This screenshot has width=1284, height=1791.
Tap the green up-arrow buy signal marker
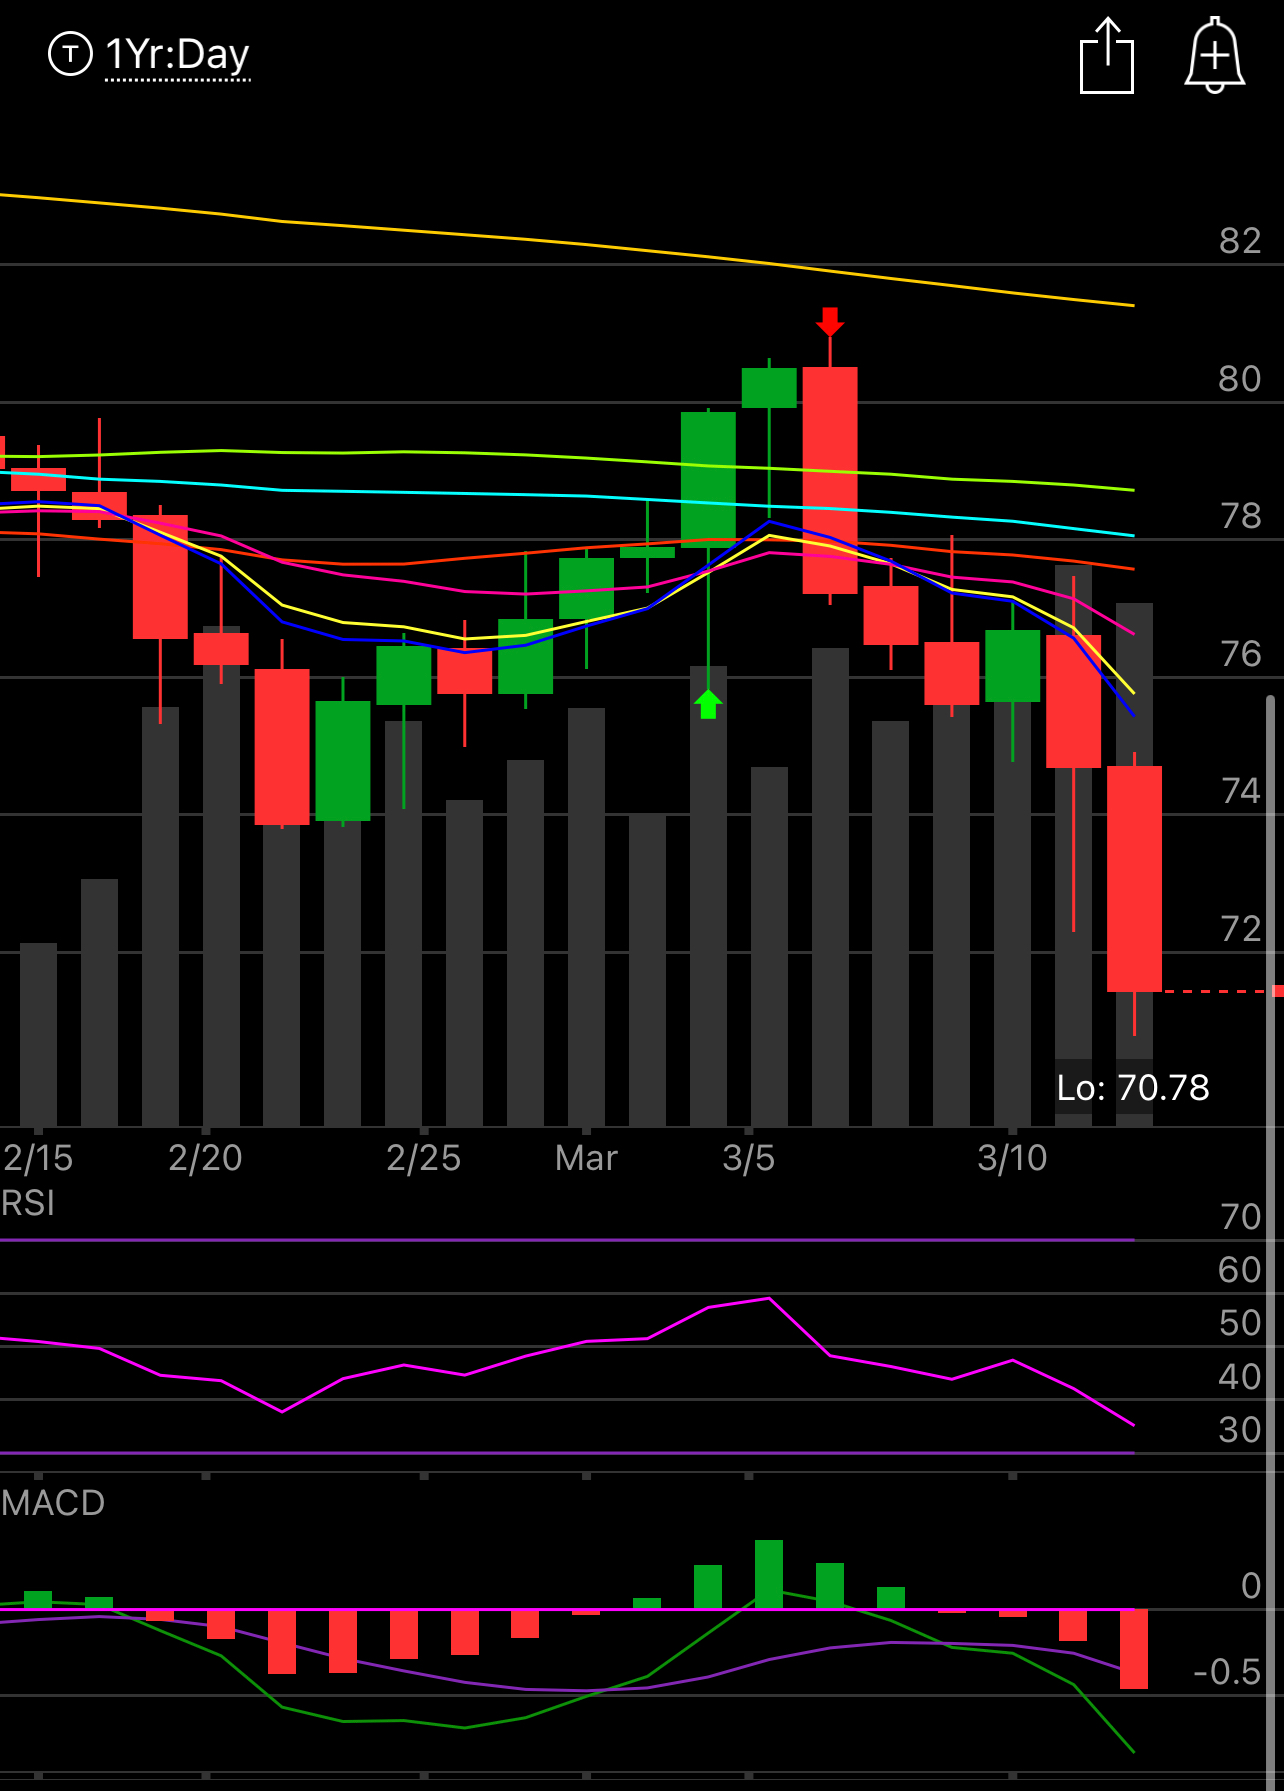[x=708, y=704]
